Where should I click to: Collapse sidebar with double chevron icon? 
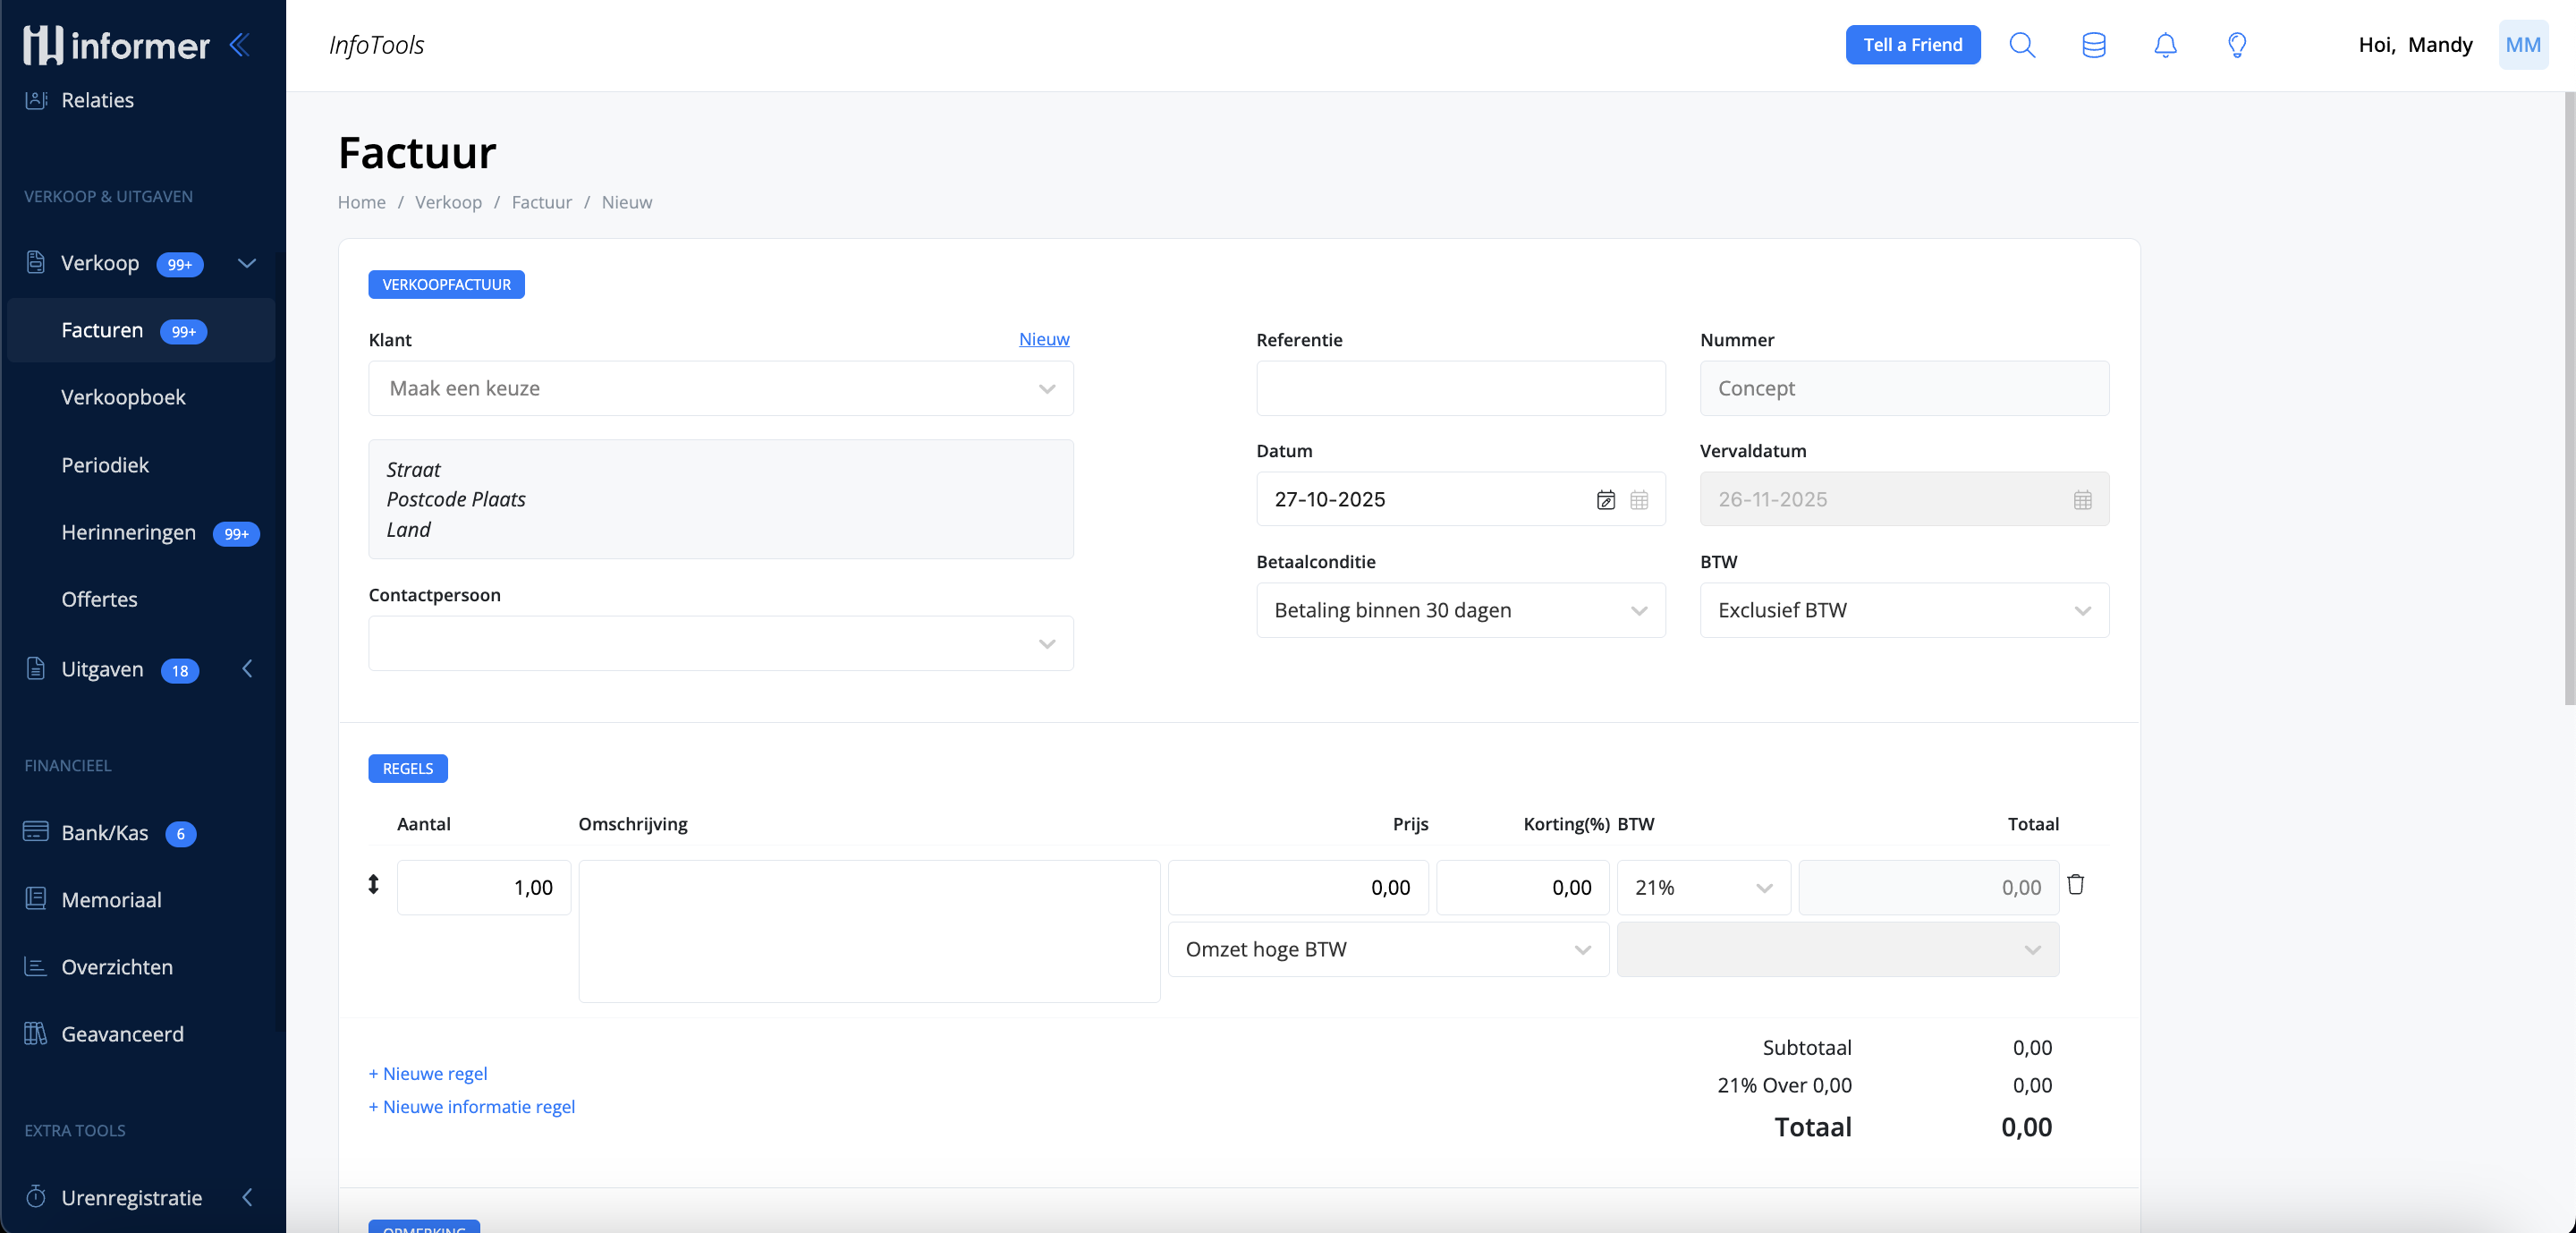[239, 45]
